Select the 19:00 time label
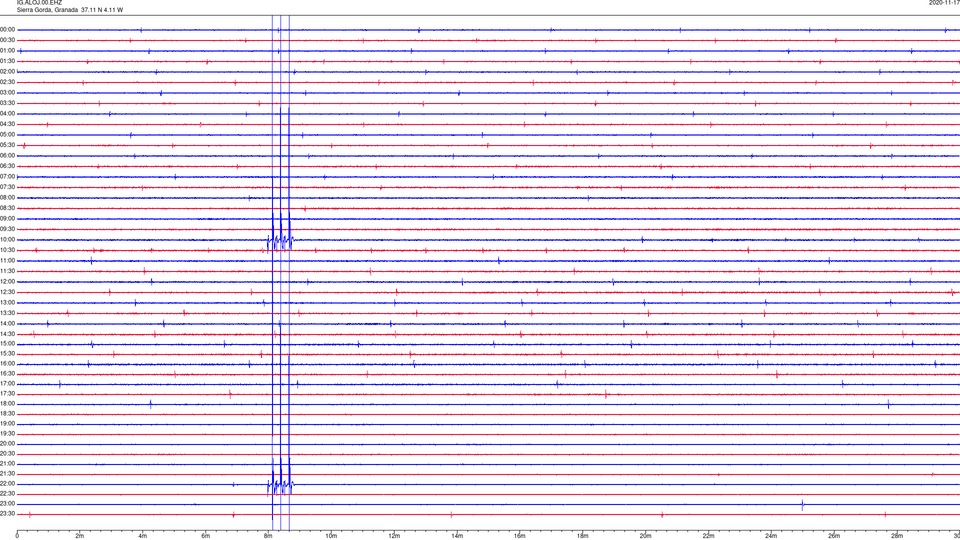This screenshot has width=960, height=540. (x=7, y=424)
